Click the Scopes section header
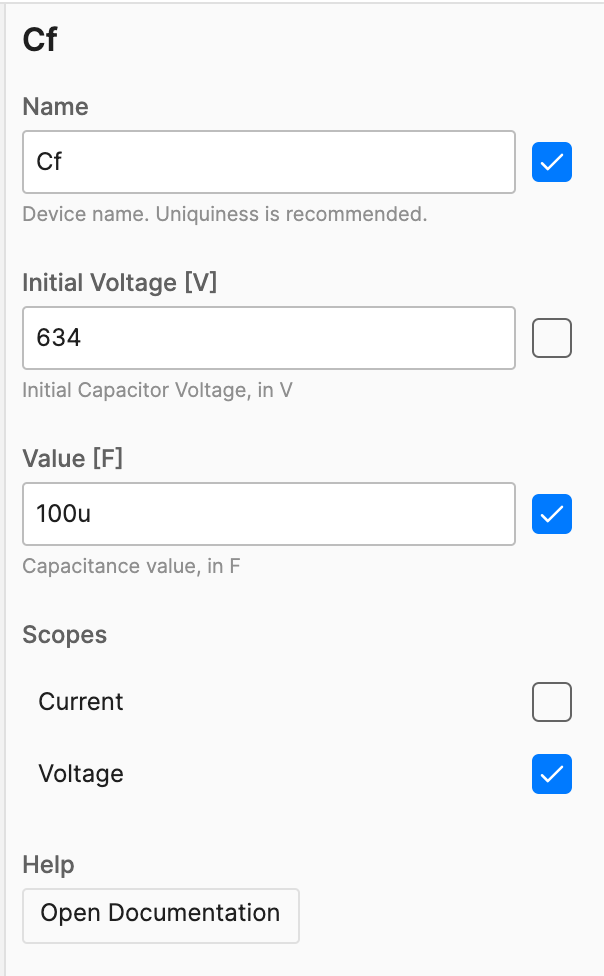Screen dimensions: 604x976 point(64,635)
